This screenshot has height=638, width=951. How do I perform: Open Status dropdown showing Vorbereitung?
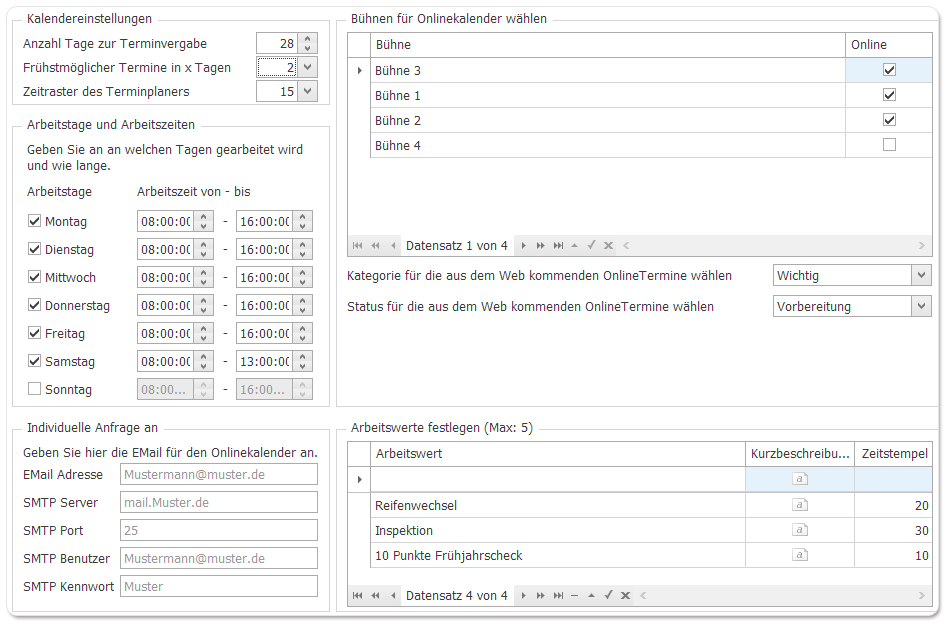[x=921, y=306]
